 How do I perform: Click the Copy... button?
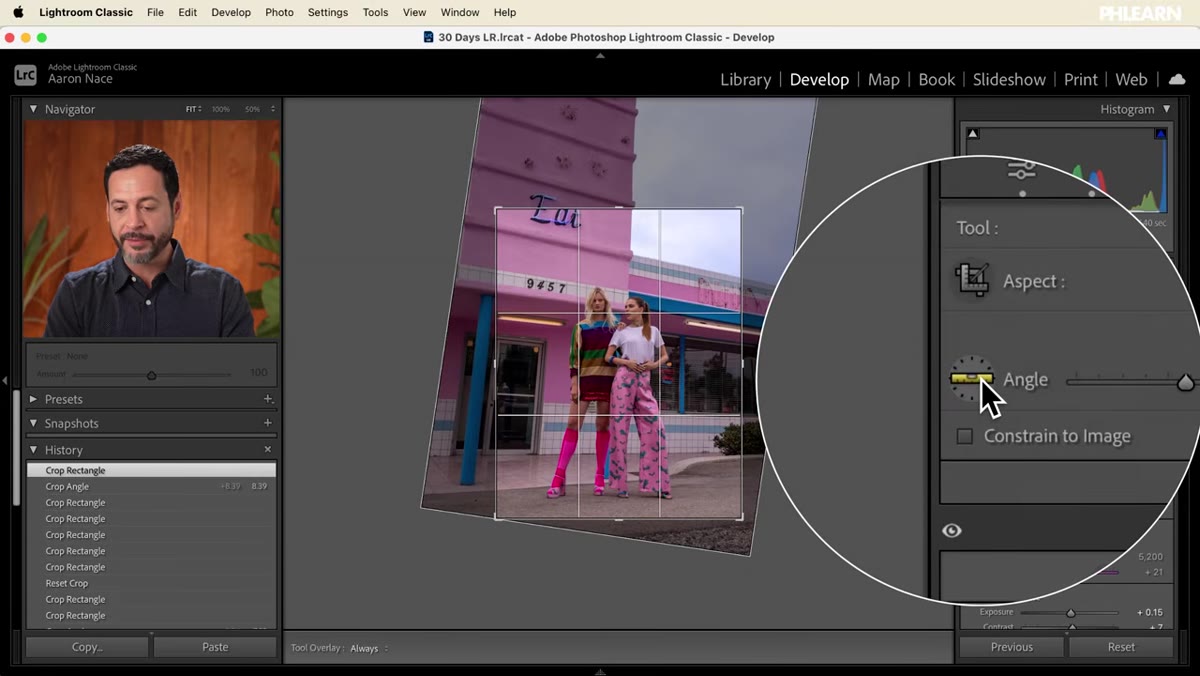point(87,647)
